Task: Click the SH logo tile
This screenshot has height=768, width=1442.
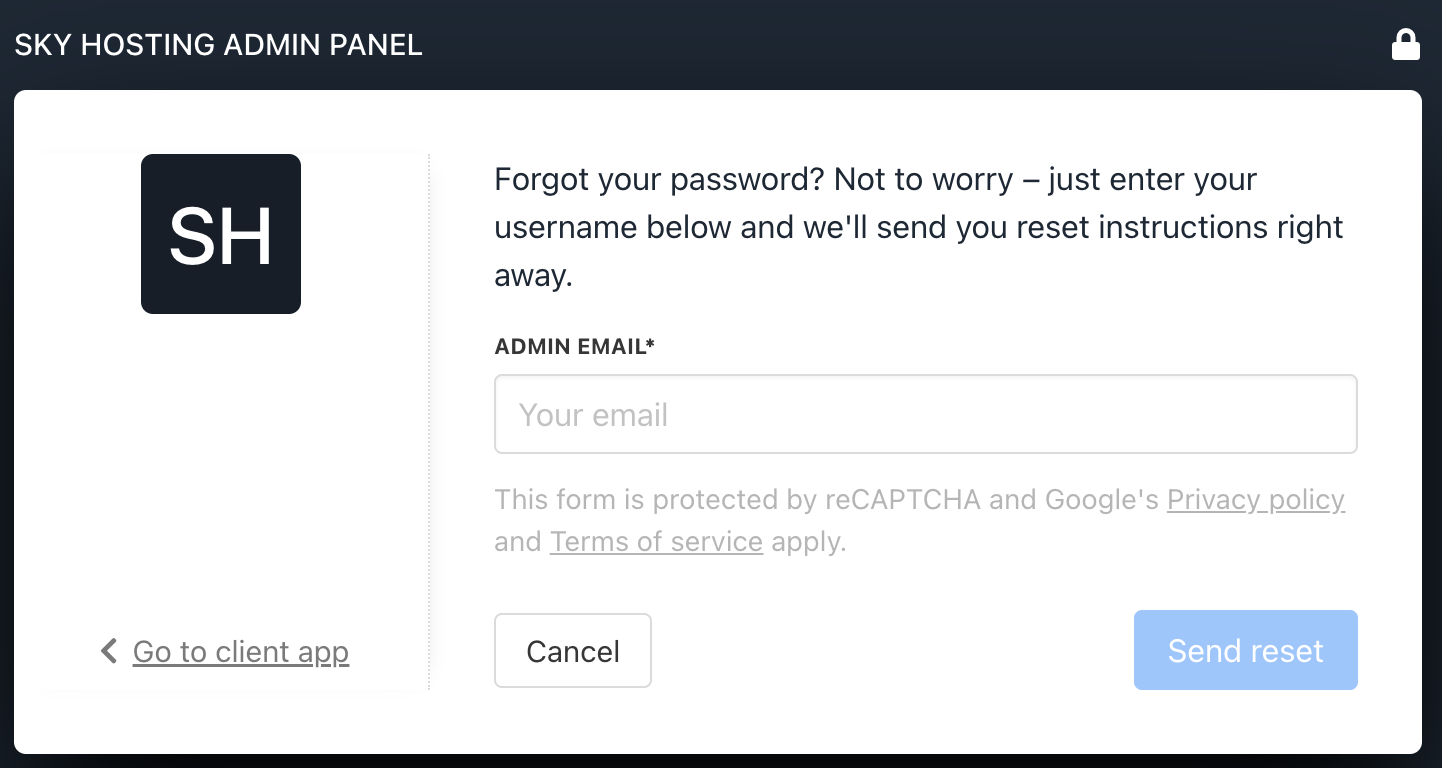Action: (x=221, y=234)
